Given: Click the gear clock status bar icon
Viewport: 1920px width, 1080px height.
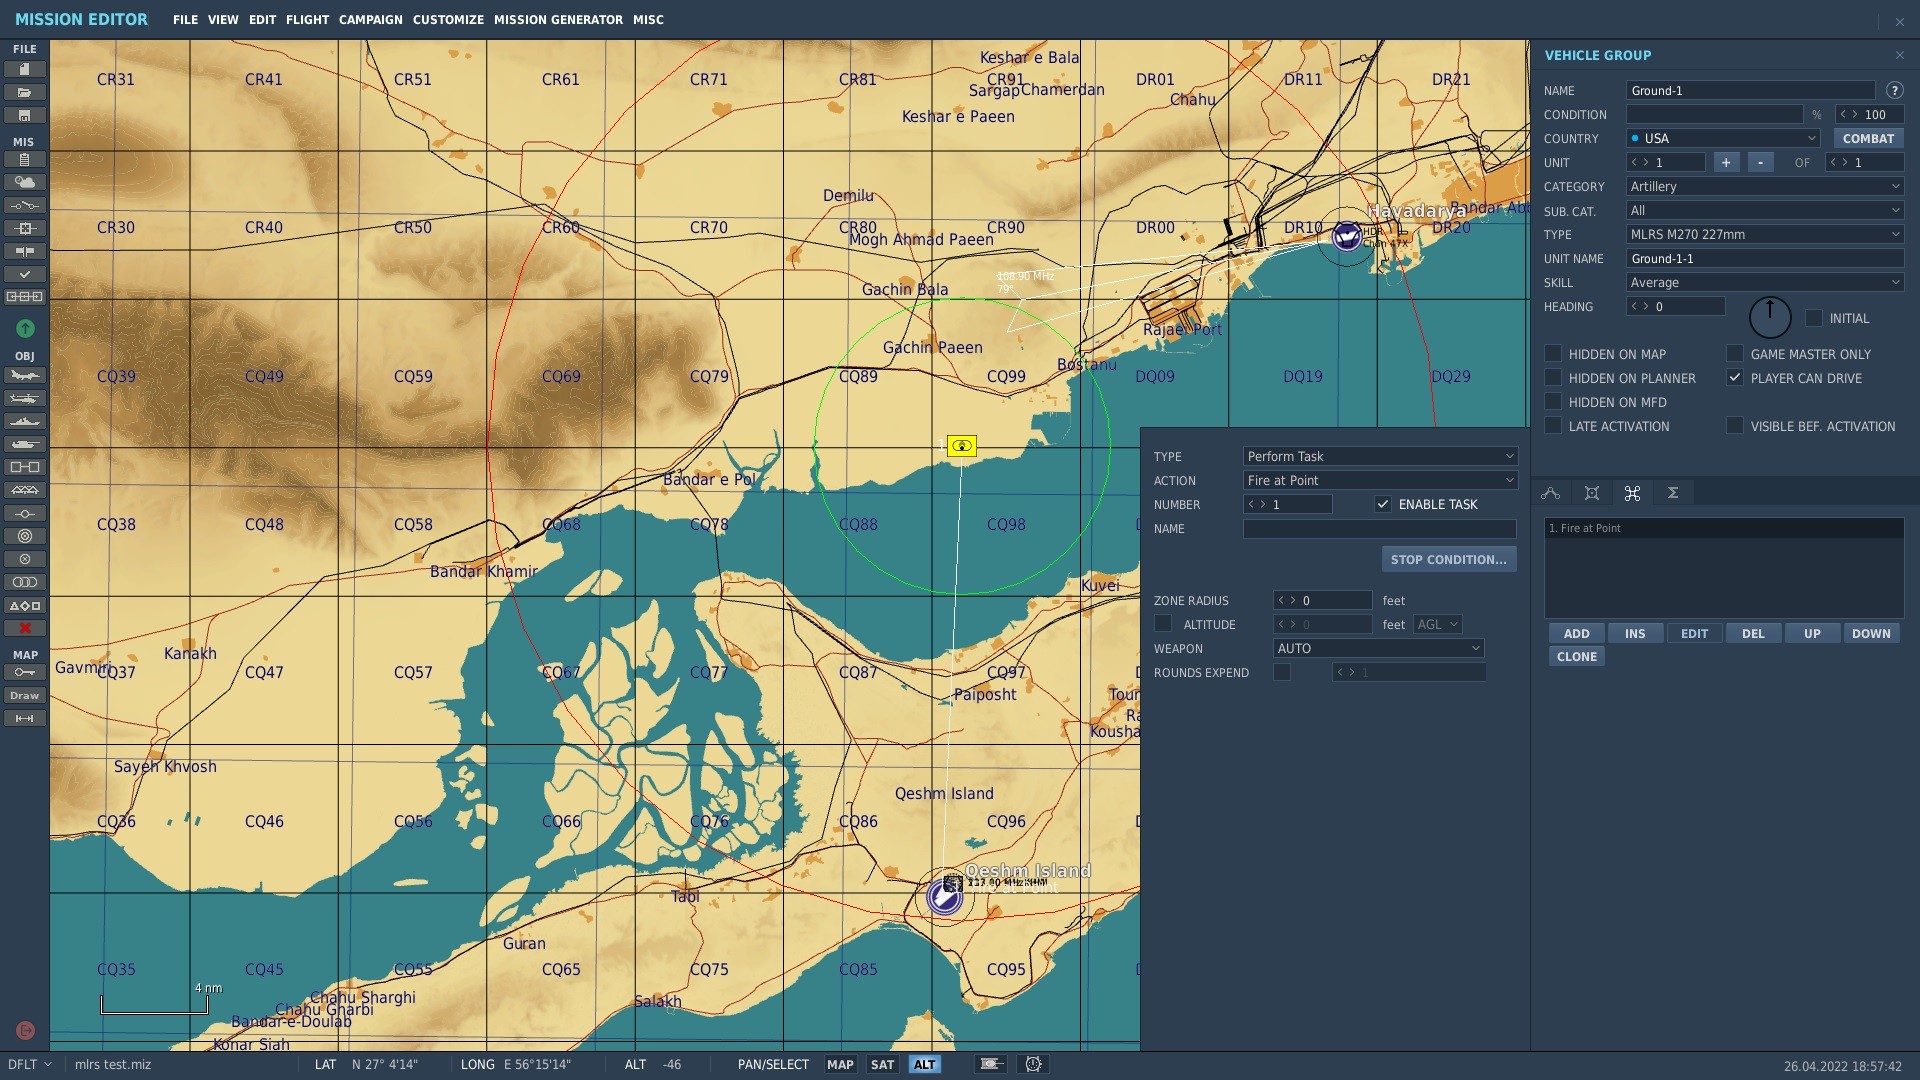Looking at the screenshot, I should 1034,1064.
